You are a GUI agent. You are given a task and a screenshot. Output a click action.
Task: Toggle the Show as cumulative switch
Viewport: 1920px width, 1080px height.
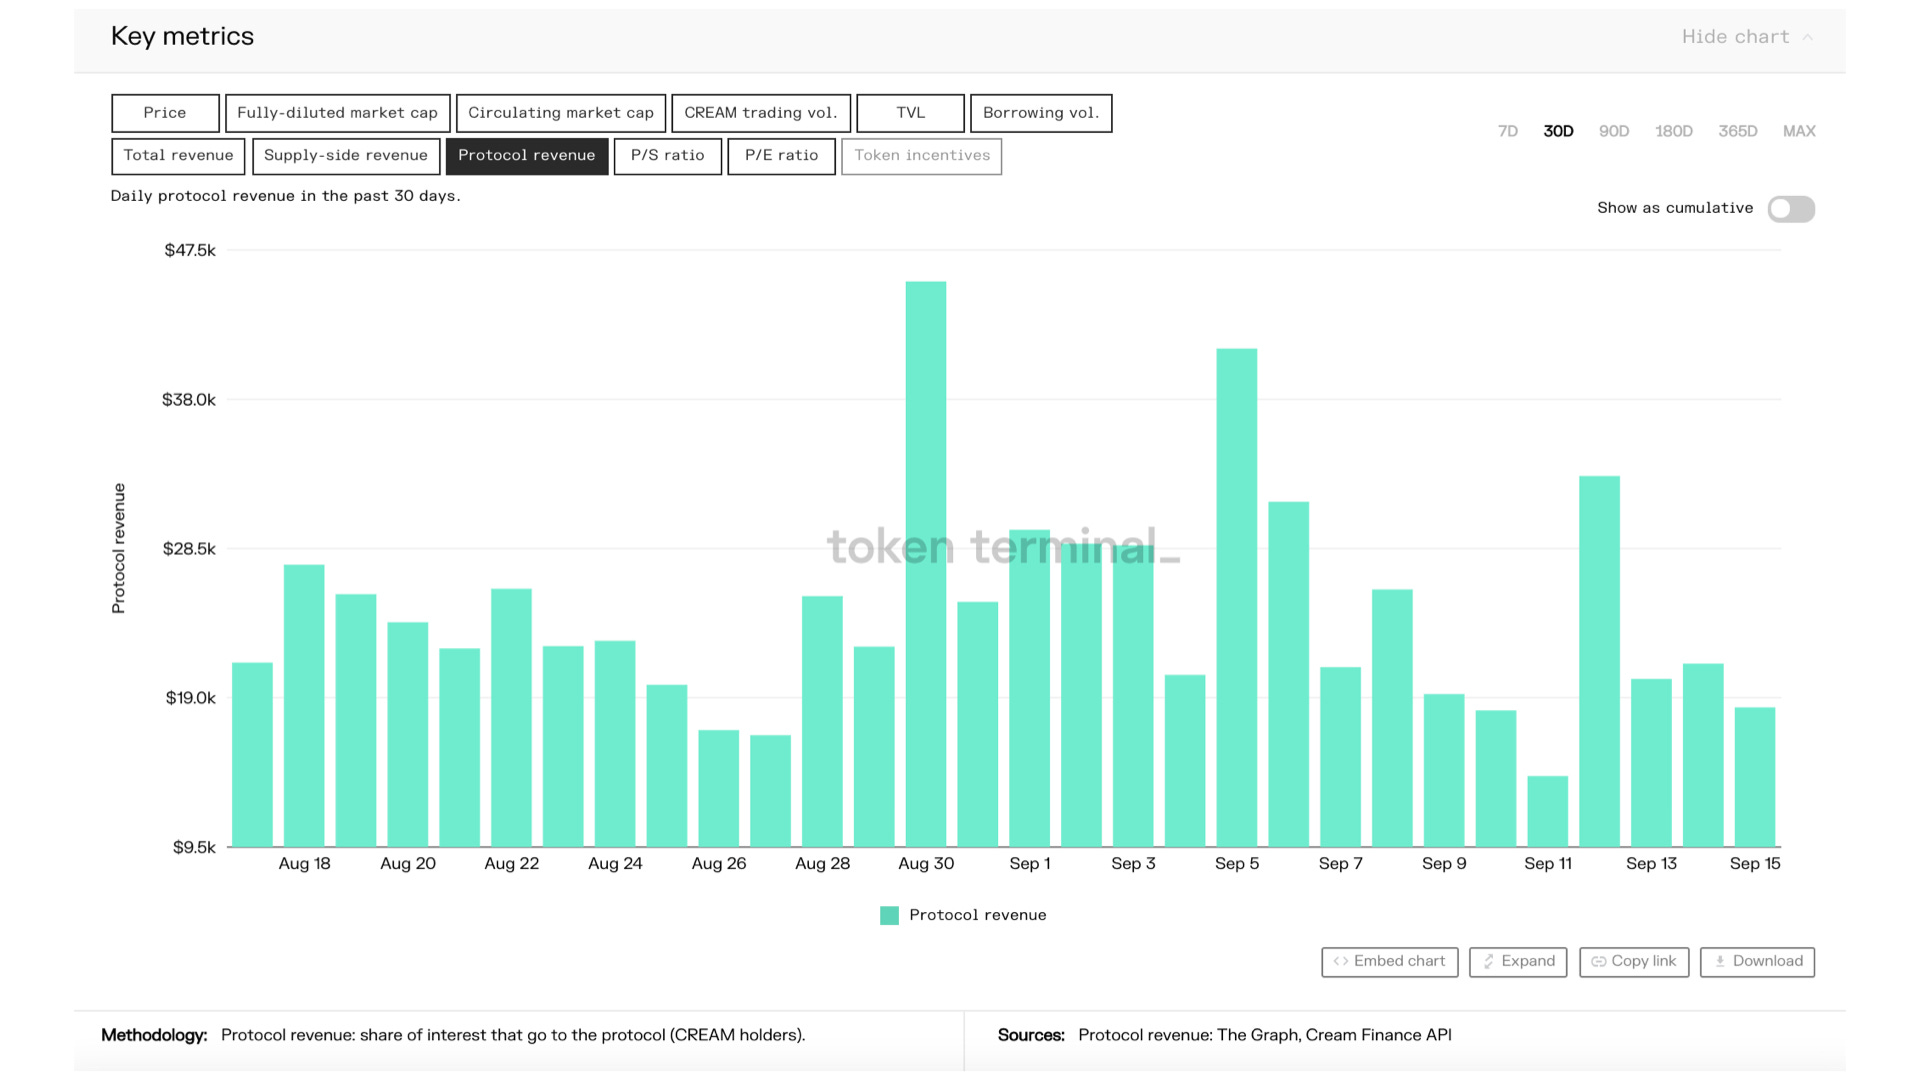point(1790,209)
